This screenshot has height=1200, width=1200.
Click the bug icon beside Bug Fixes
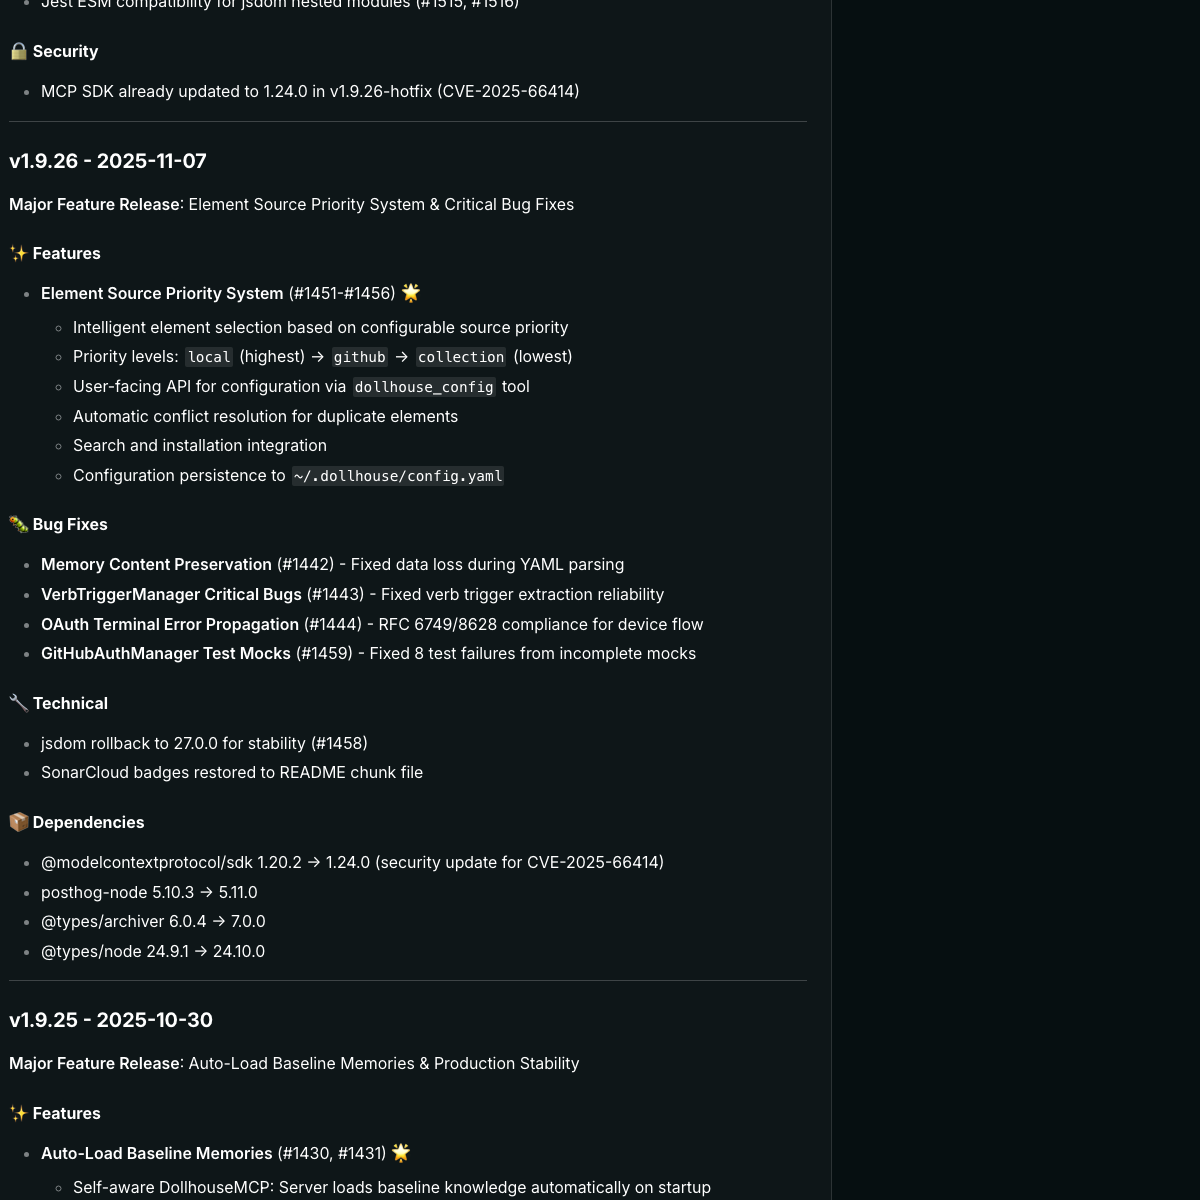click(x=18, y=524)
